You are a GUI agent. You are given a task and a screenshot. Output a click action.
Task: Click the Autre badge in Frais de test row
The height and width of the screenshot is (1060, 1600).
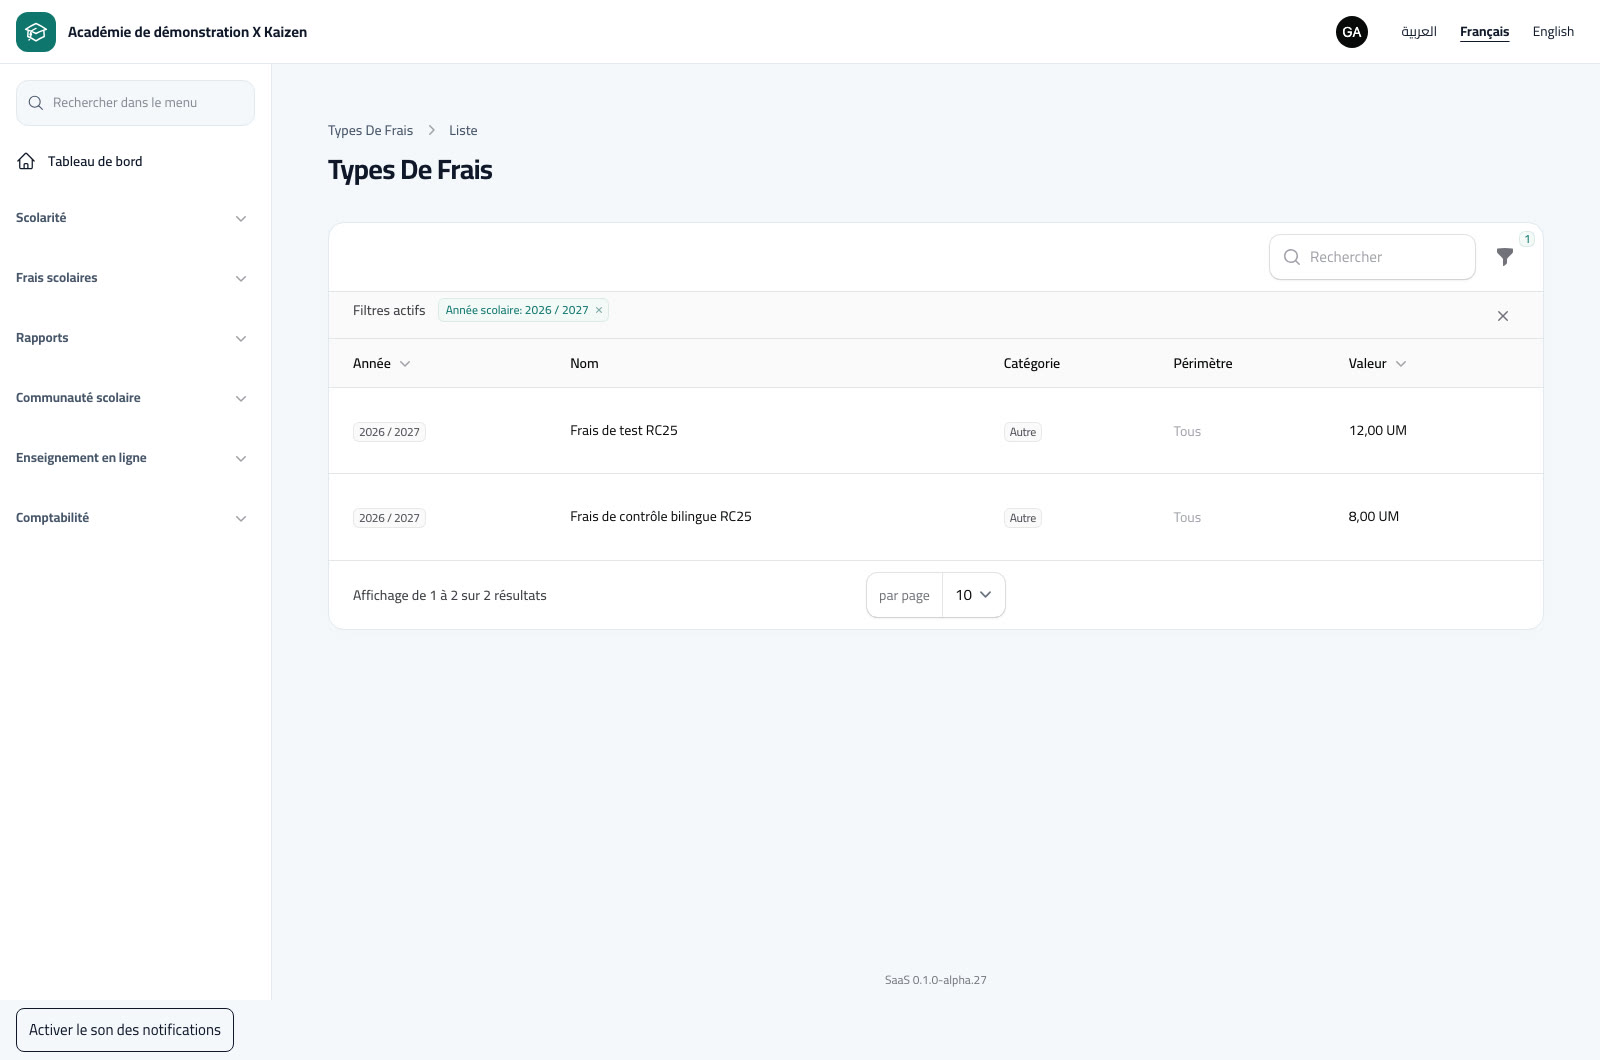tap(1022, 432)
